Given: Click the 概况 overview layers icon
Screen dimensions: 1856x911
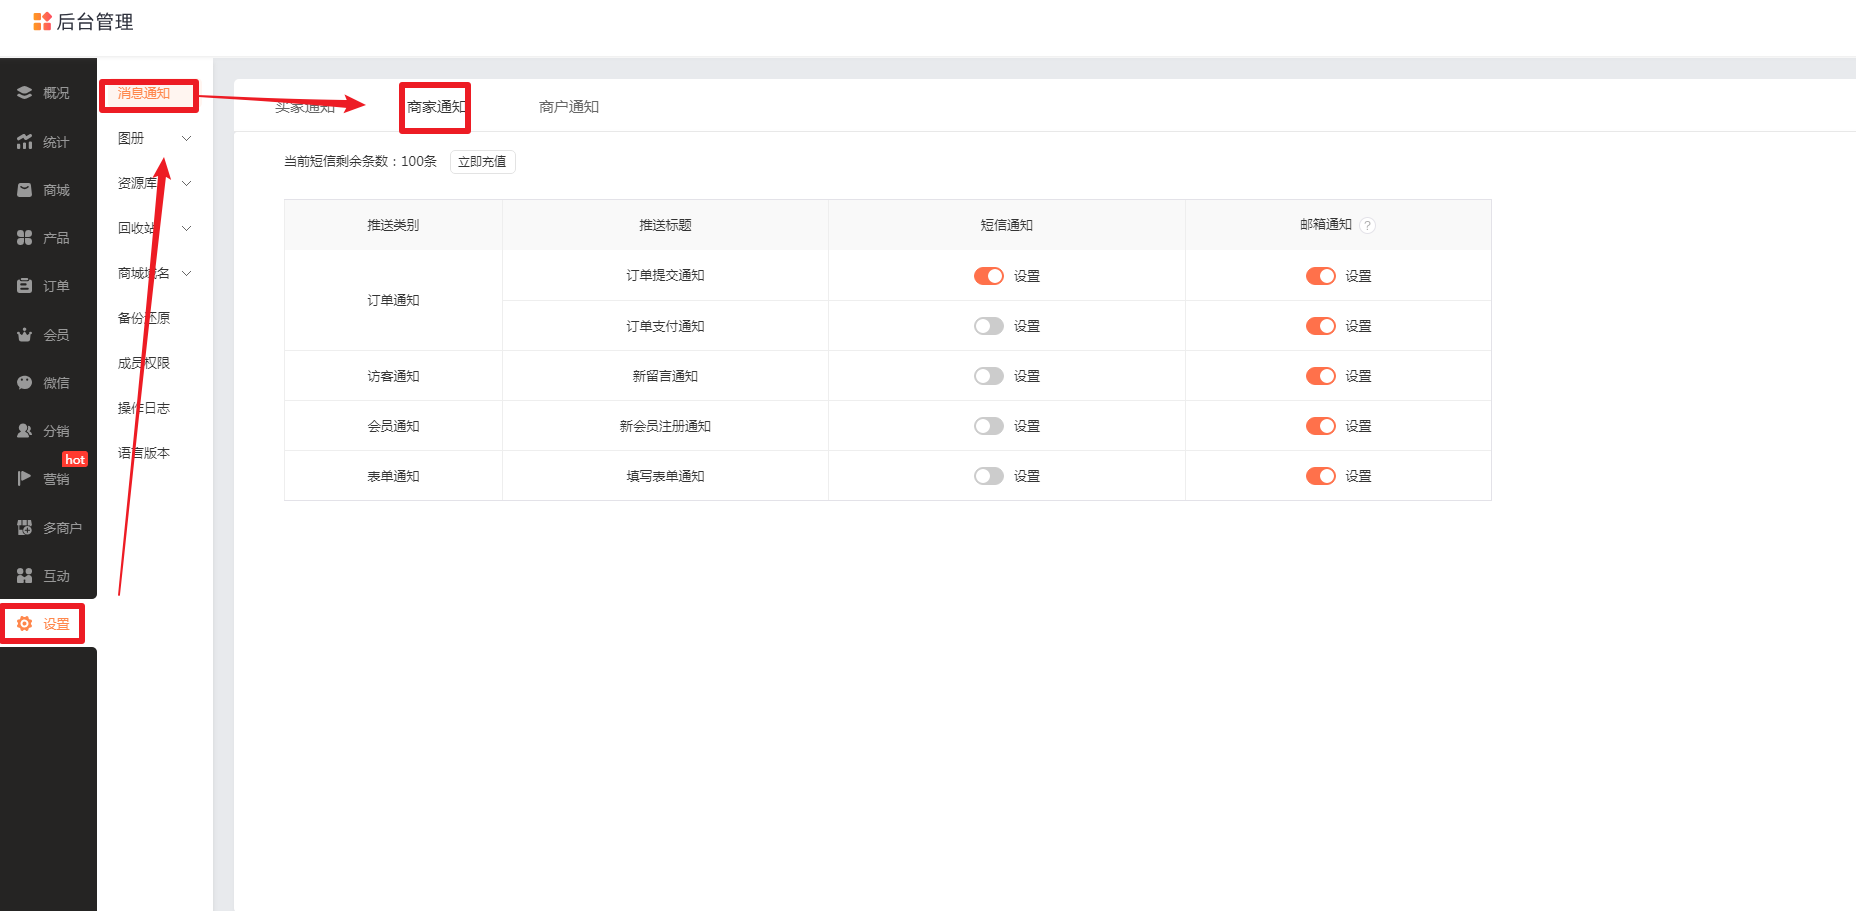Looking at the screenshot, I should pyautogui.click(x=25, y=93).
